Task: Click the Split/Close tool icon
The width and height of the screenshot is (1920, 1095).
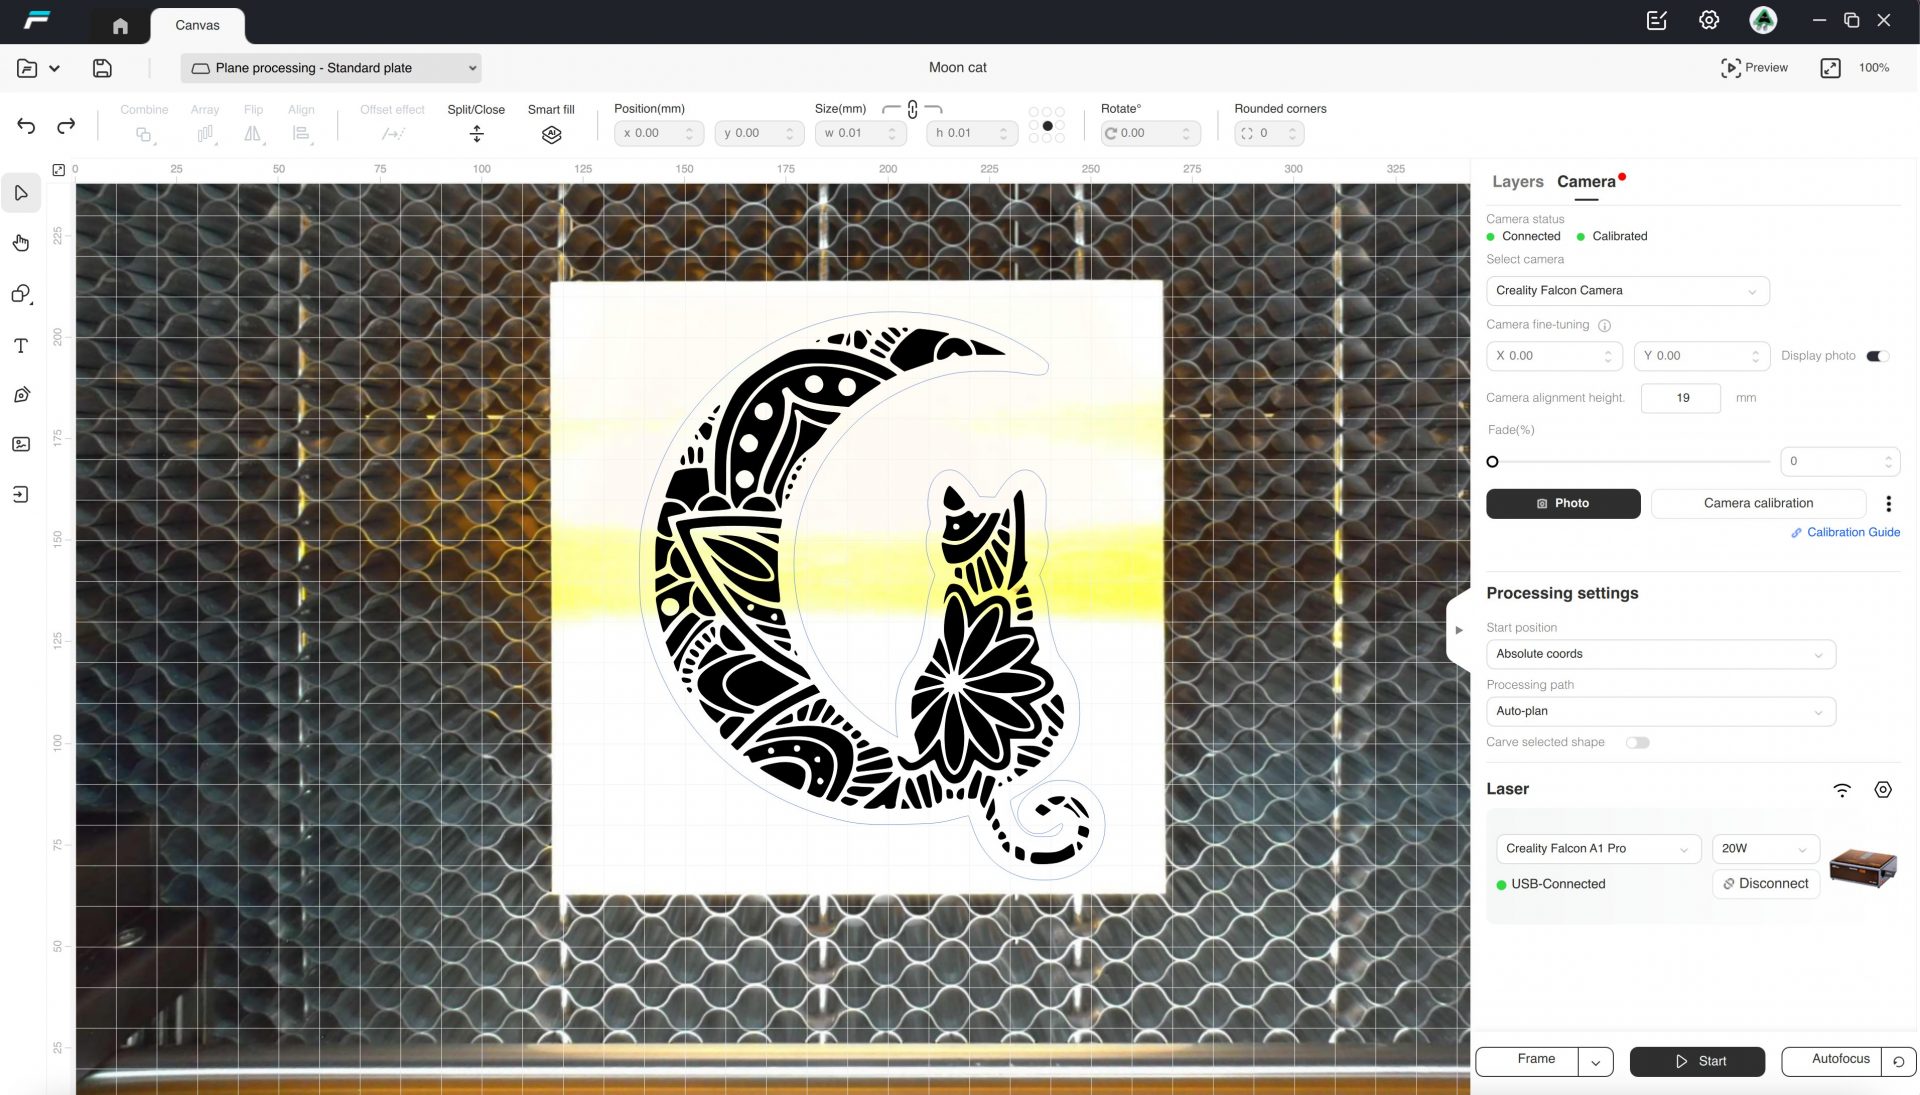Action: point(476,134)
